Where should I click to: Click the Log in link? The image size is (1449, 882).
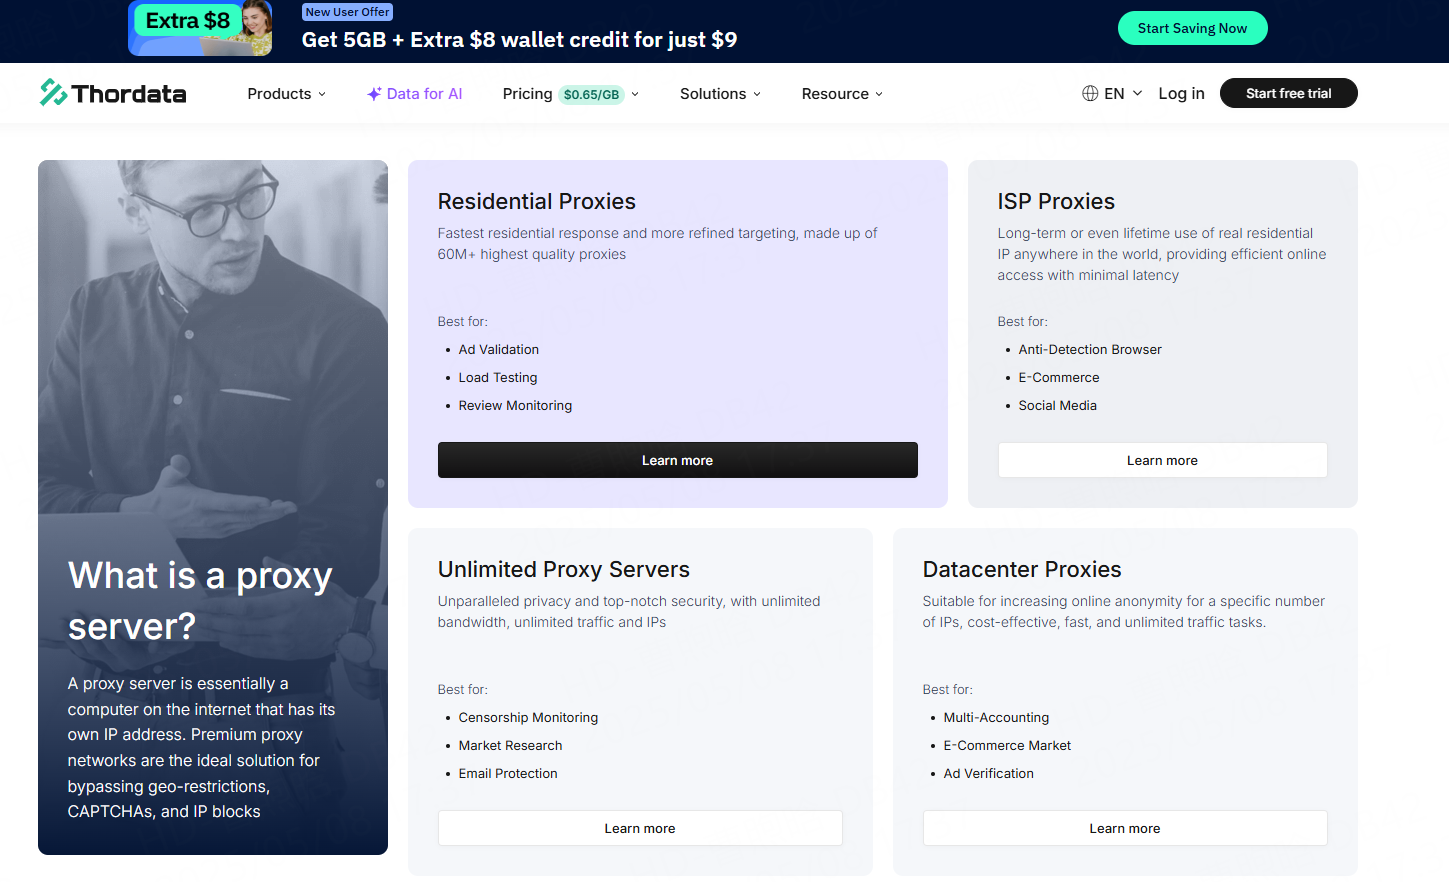click(1181, 93)
